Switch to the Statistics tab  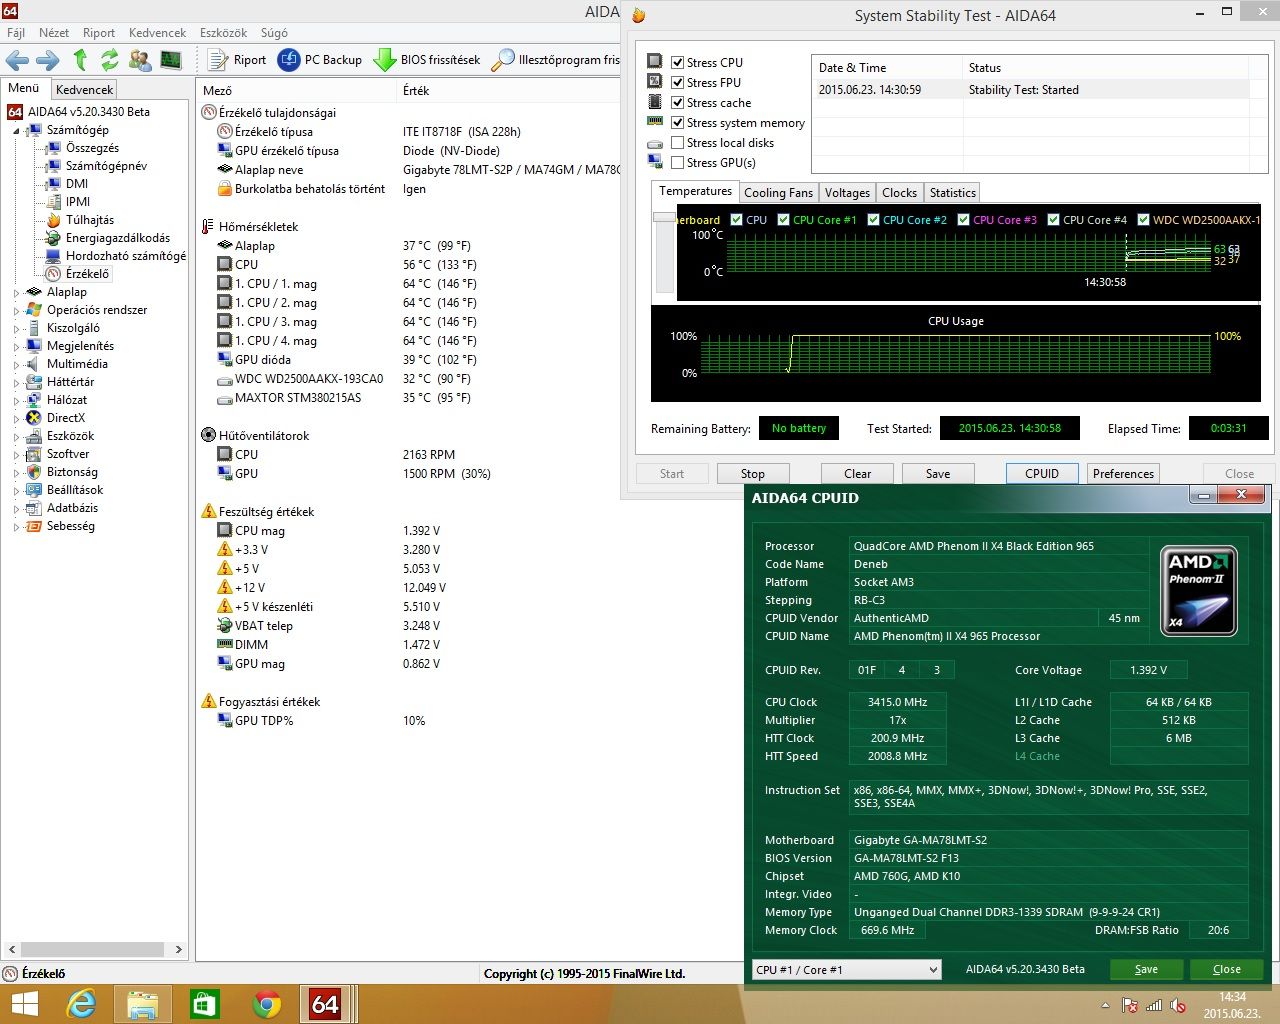(x=952, y=193)
